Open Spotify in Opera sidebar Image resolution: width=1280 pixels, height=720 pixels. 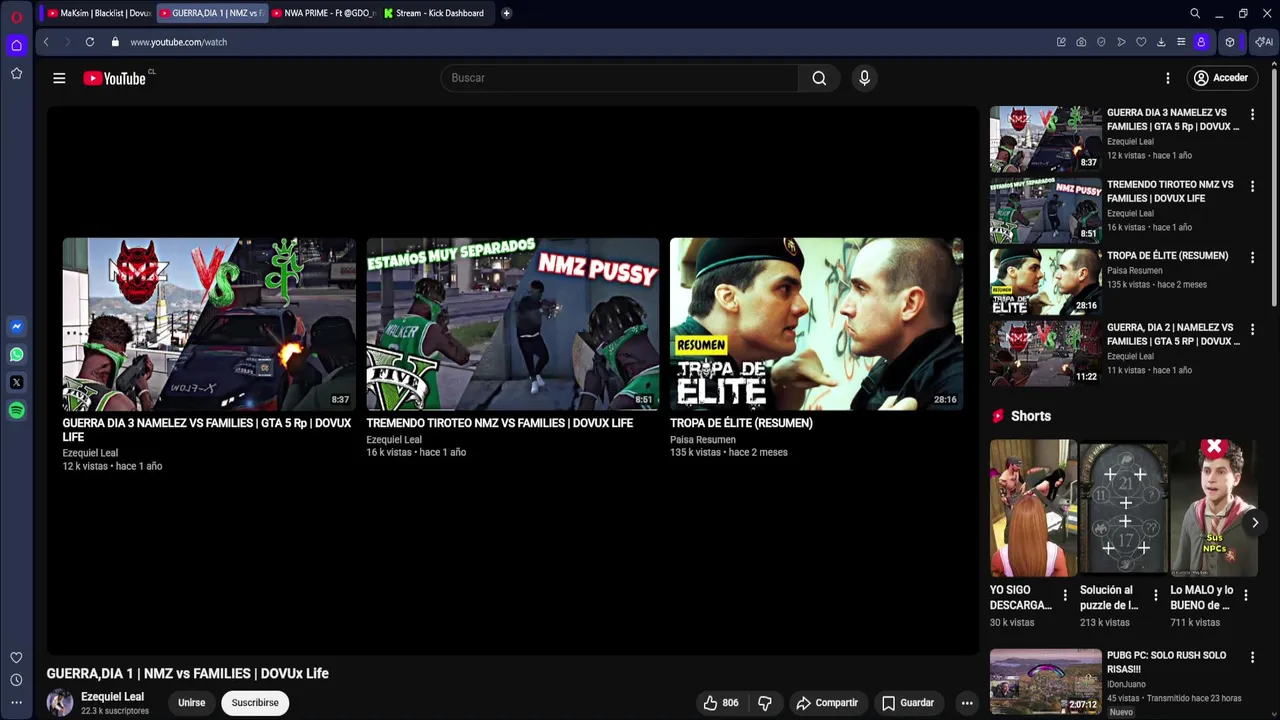point(16,410)
